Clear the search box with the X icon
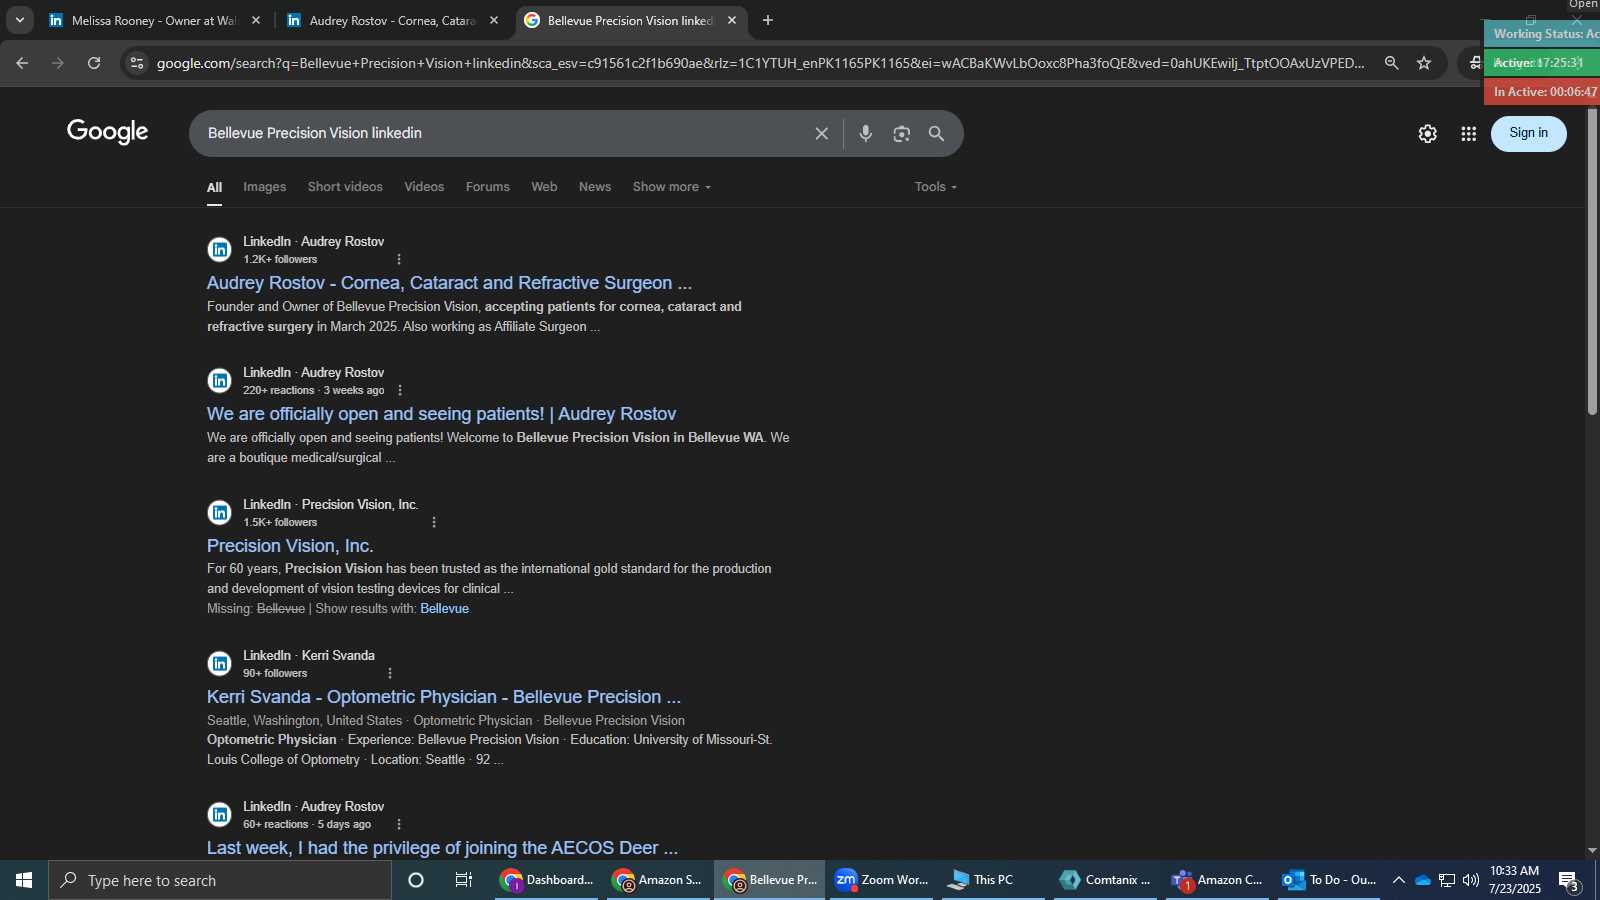Screen dimensions: 1600x900 tap(821, 133)
